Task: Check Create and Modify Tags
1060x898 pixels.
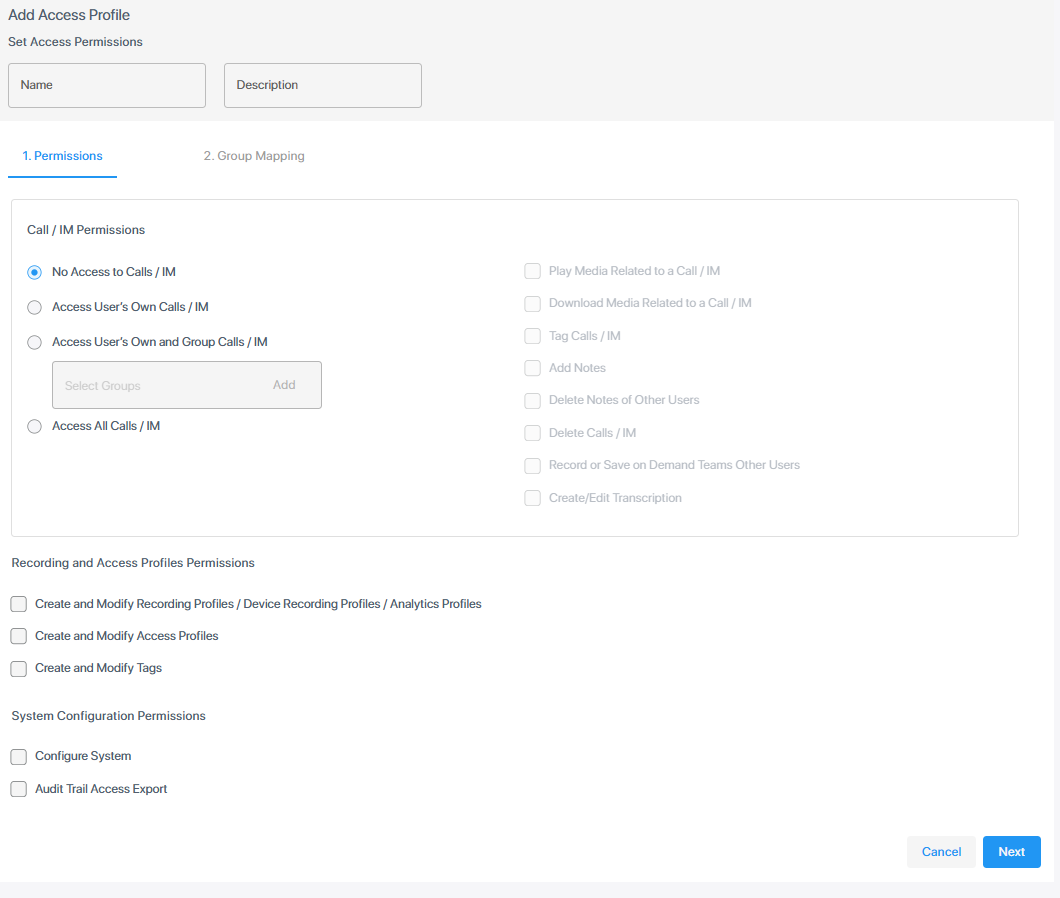Action: click(19, 668)
